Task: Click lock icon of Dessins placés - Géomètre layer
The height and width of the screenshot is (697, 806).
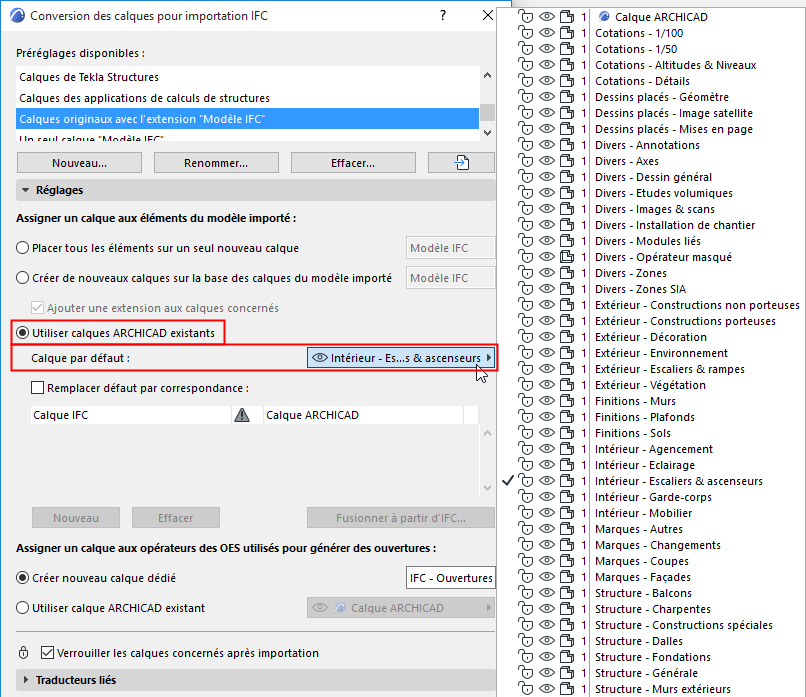Action: click(525, 97)
